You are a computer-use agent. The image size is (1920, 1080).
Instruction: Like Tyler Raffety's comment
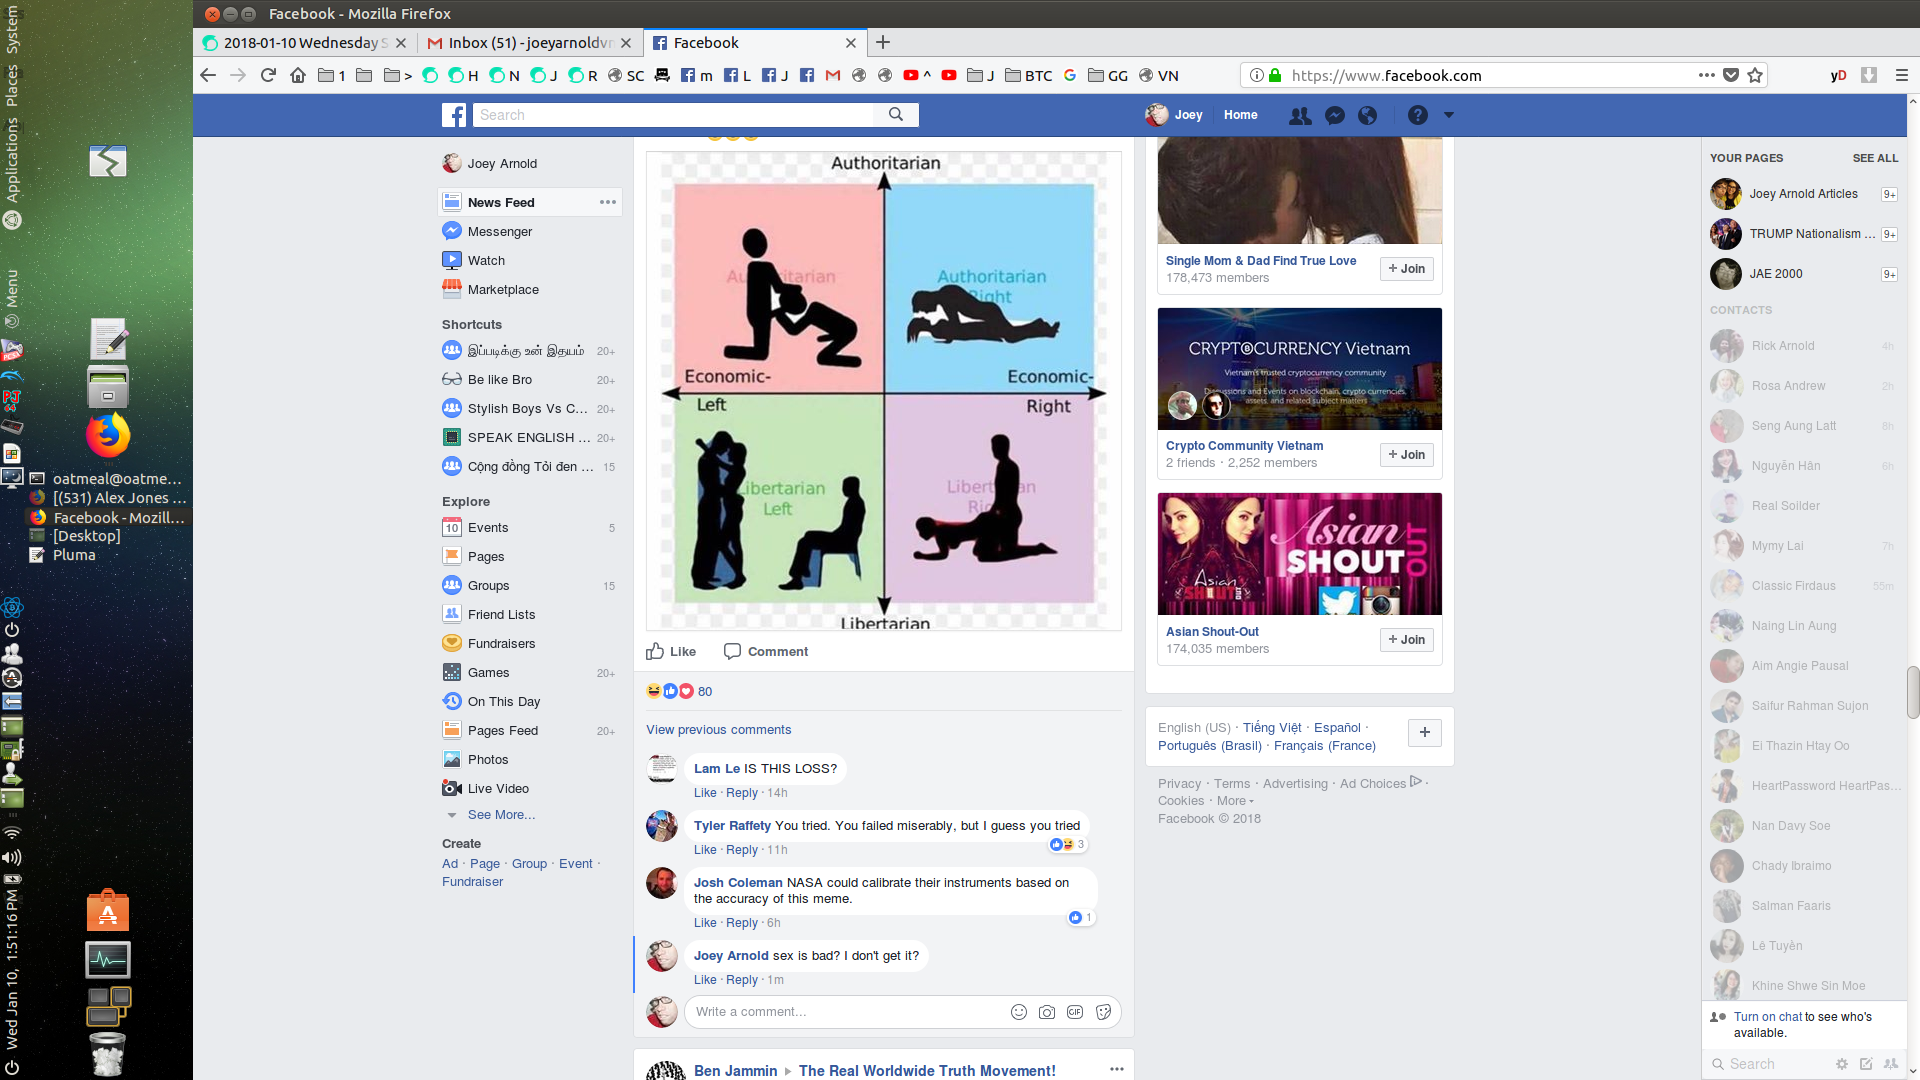[705, 849]
